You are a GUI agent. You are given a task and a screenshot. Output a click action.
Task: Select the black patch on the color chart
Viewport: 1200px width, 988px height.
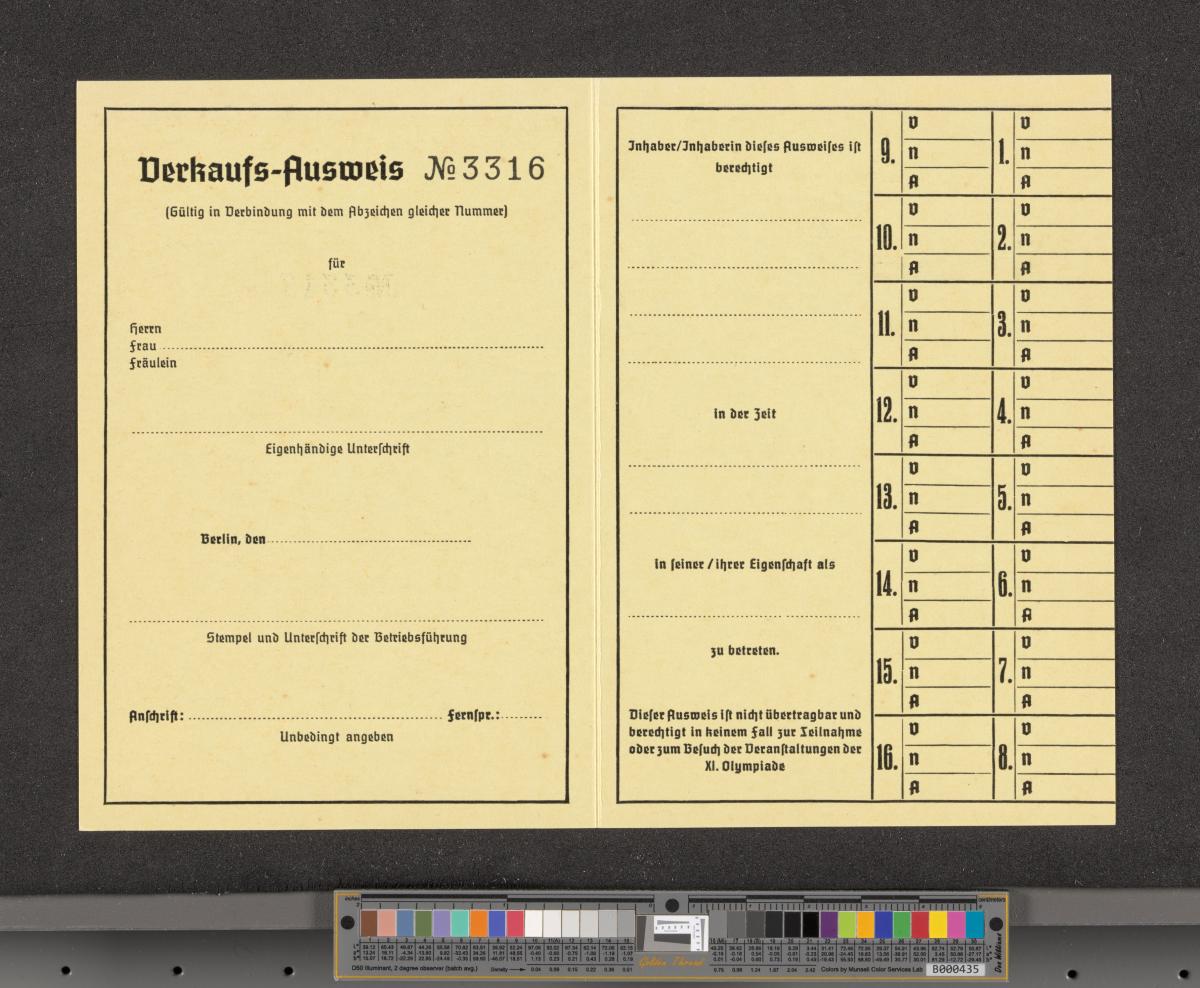point(810,924)
